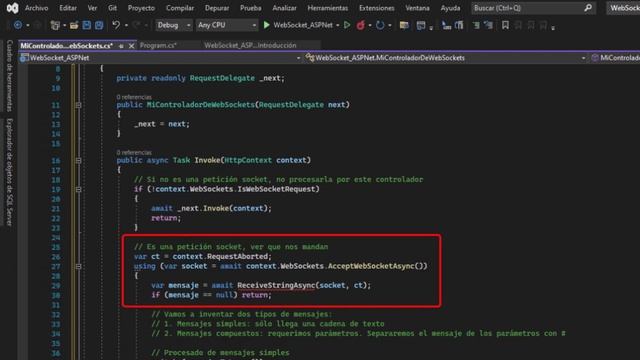The height and width of the screenshot is (360, 640).
Task: Click AcceptWebSocketAsync on line 27
Action: (371, 266)
